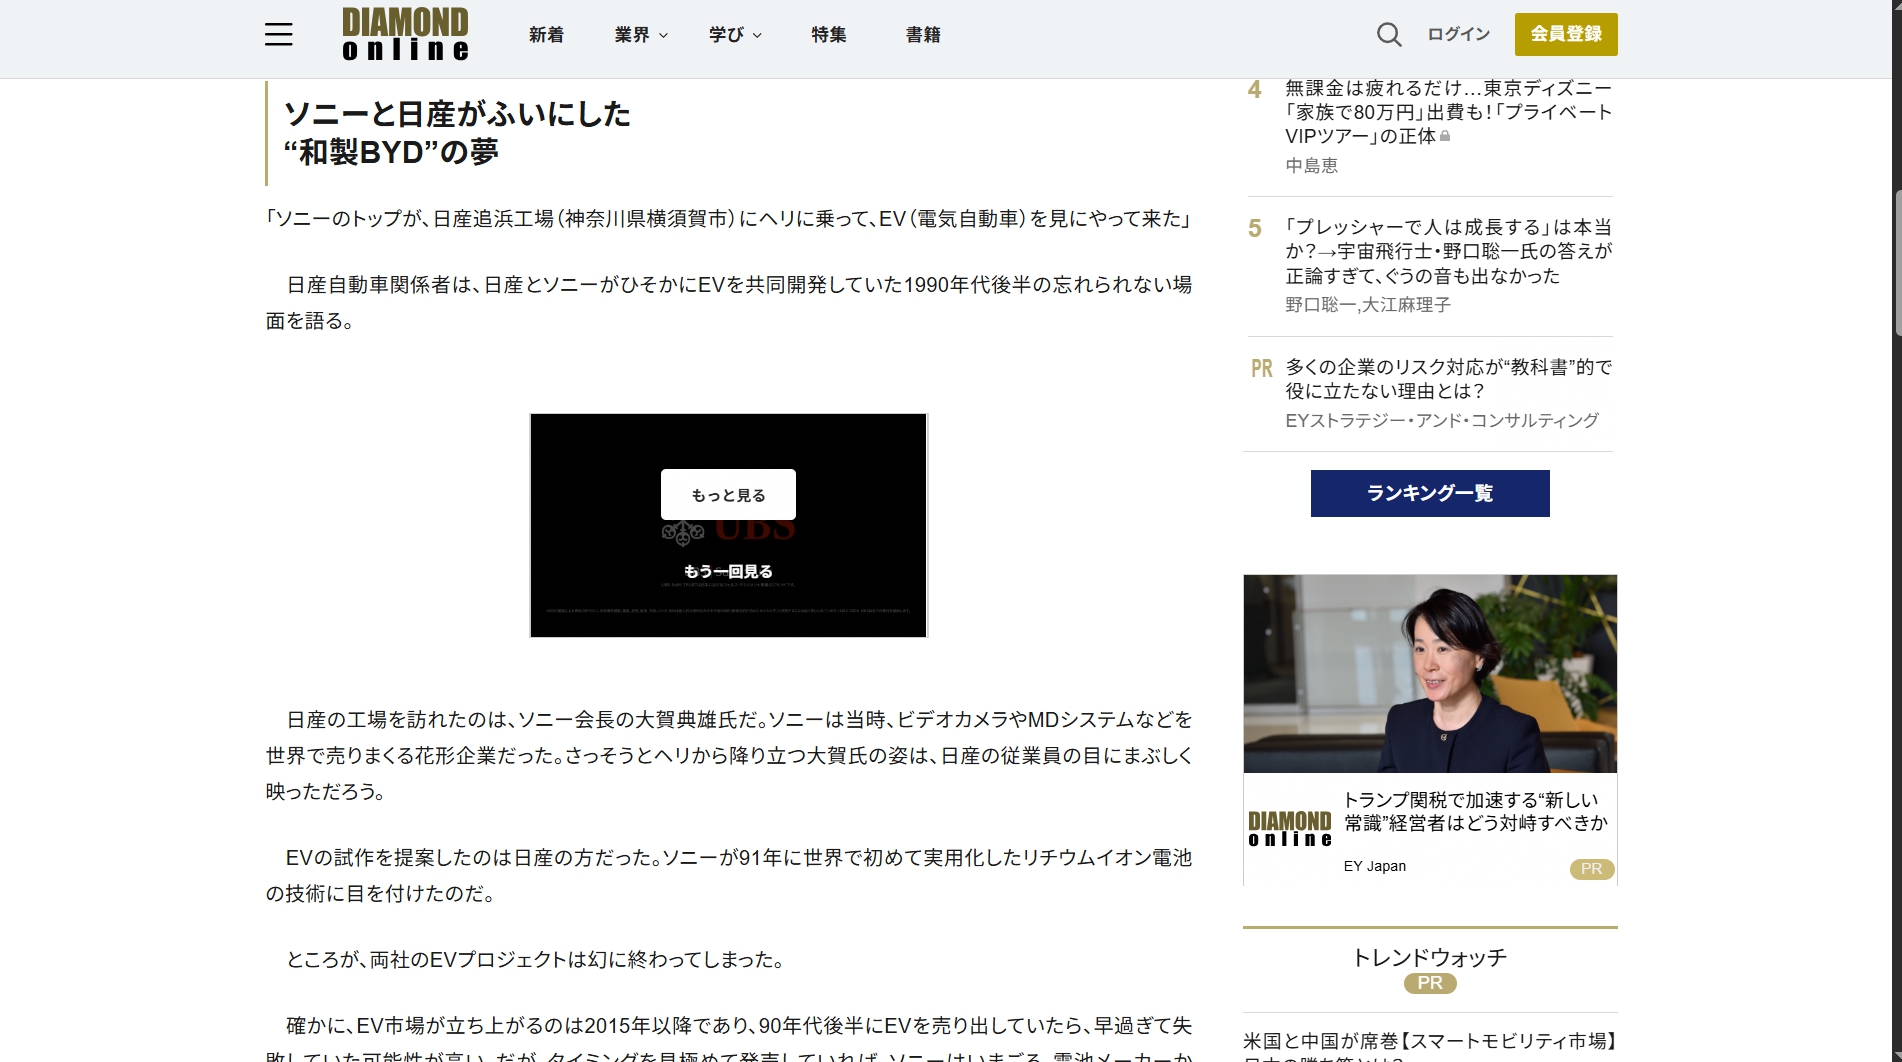Click the ログイン link

coord(1458,35)
